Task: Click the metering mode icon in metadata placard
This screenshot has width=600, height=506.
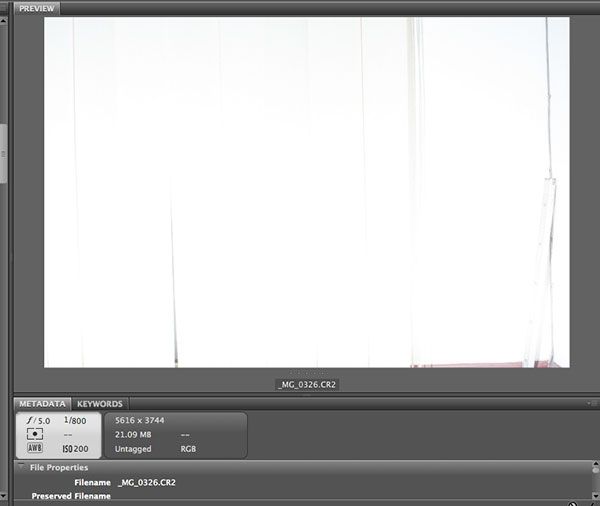Action: click(35, 435)
